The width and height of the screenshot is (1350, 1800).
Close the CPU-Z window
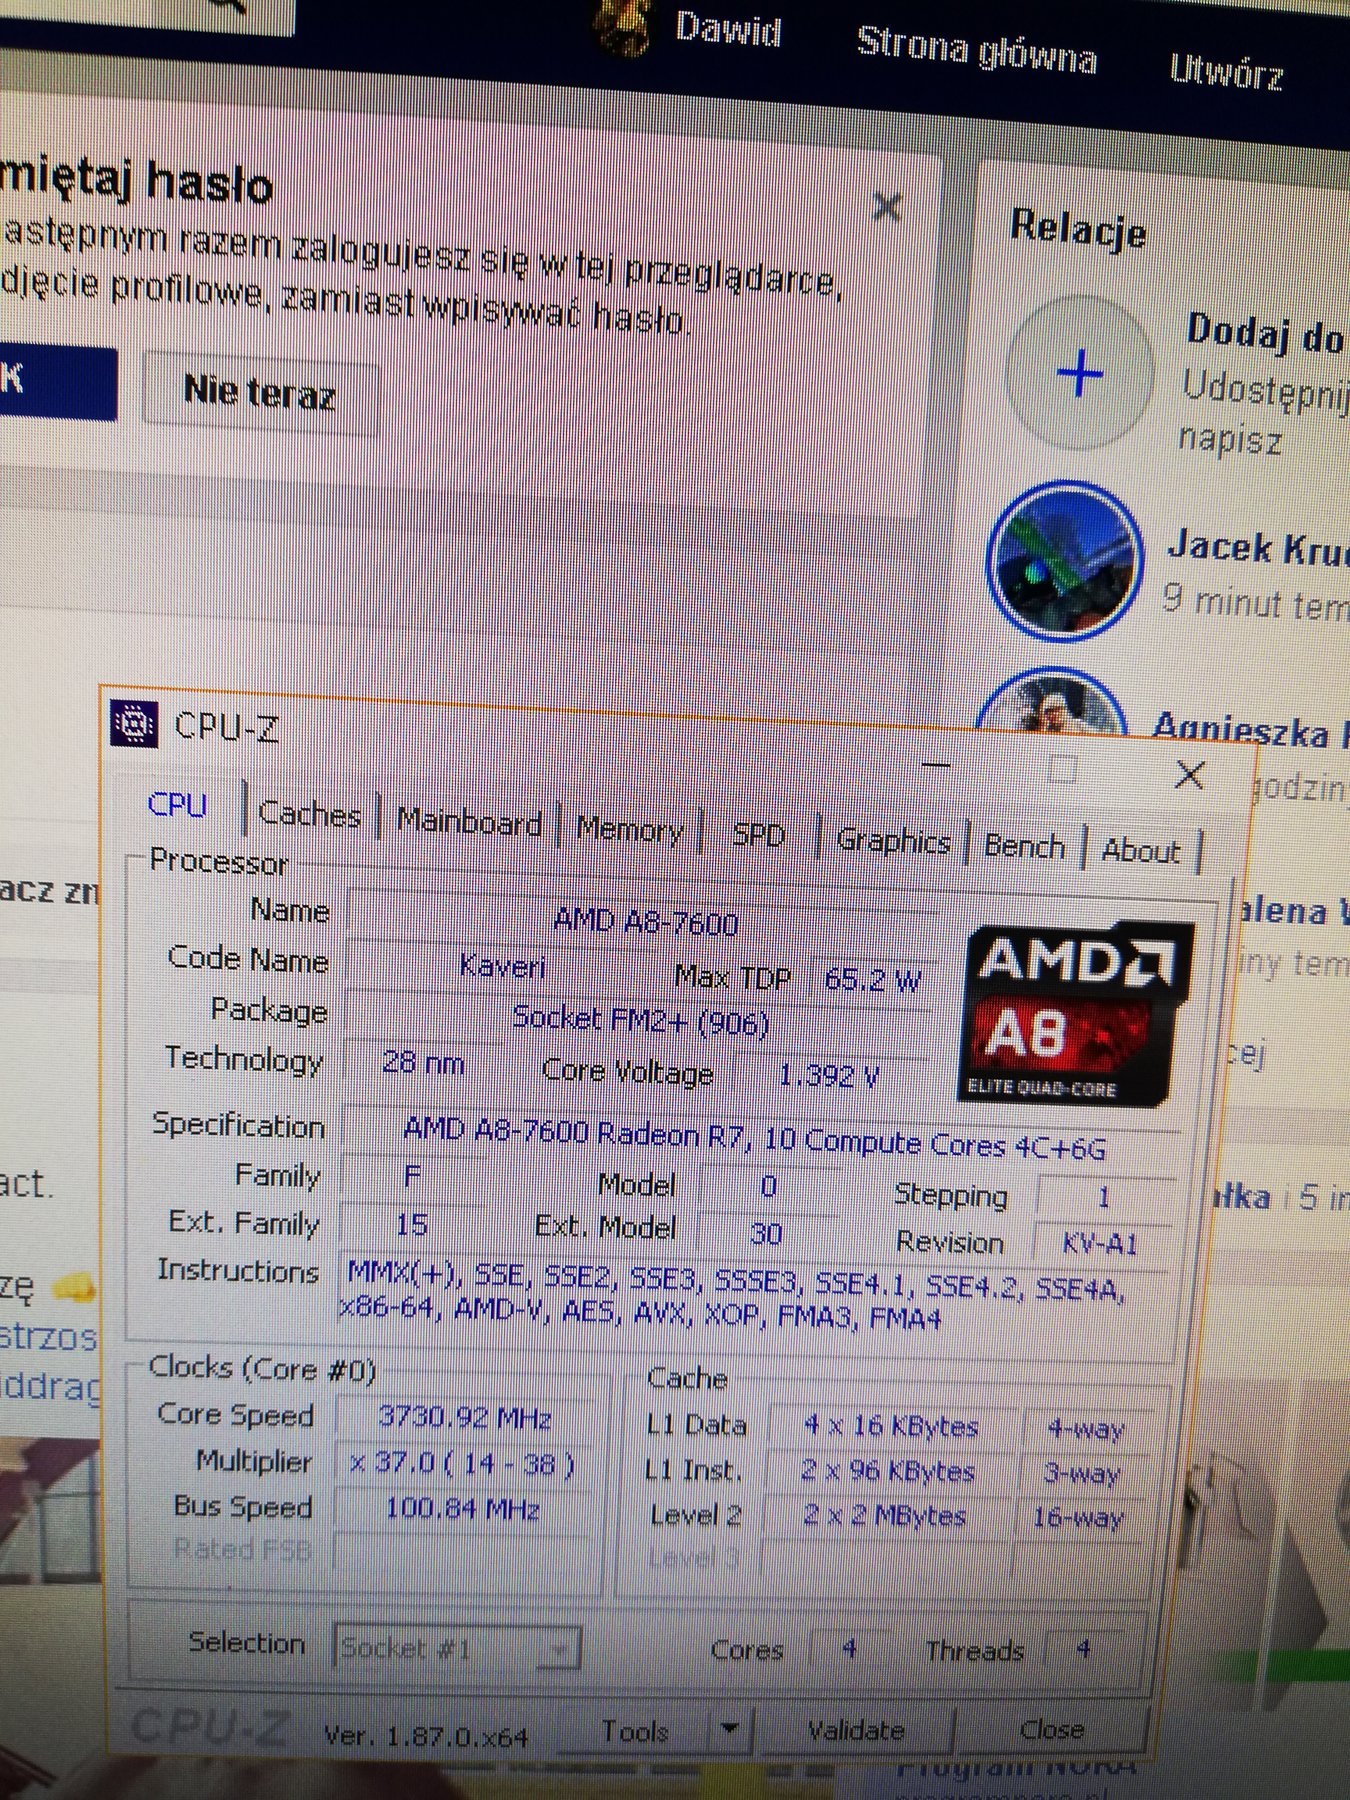[1189, 774]
